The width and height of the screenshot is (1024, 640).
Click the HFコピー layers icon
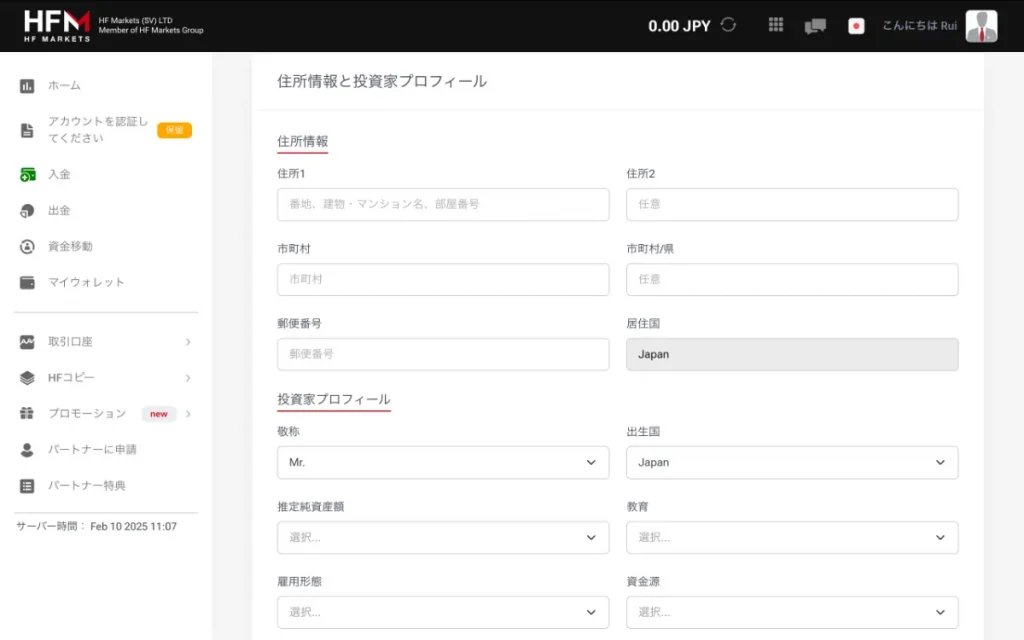pyautogui.click(x=27, y=377)
